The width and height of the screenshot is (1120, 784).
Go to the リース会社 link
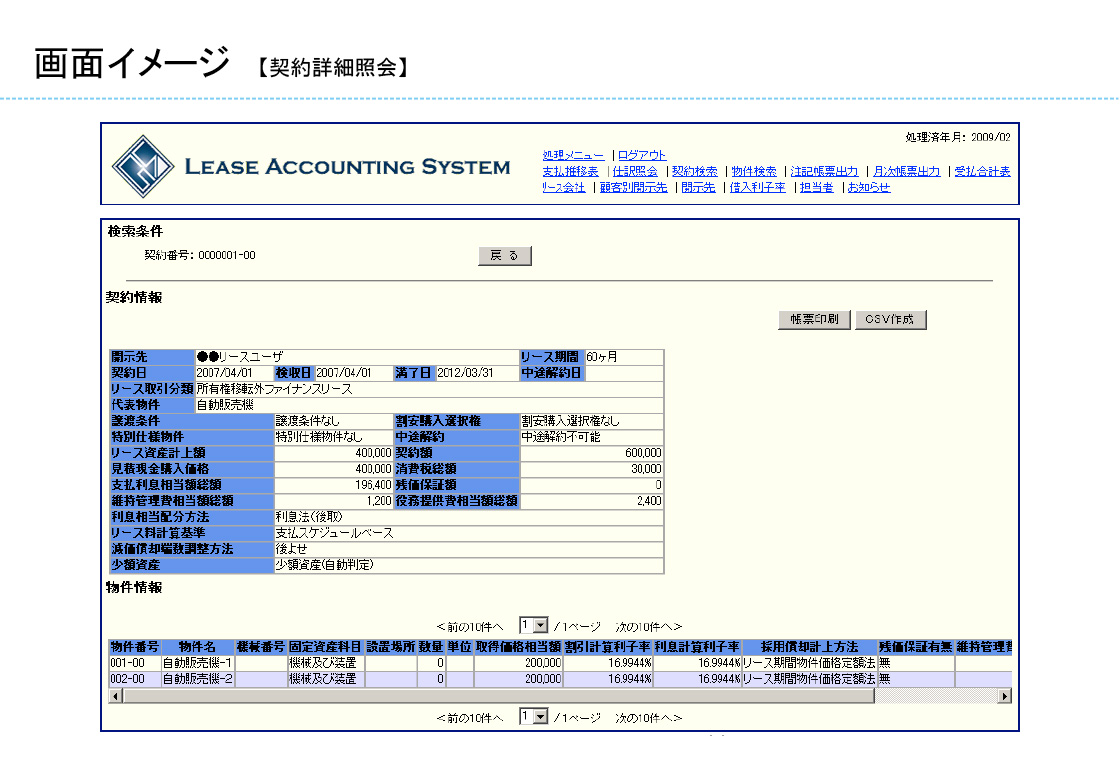(564, 187)
